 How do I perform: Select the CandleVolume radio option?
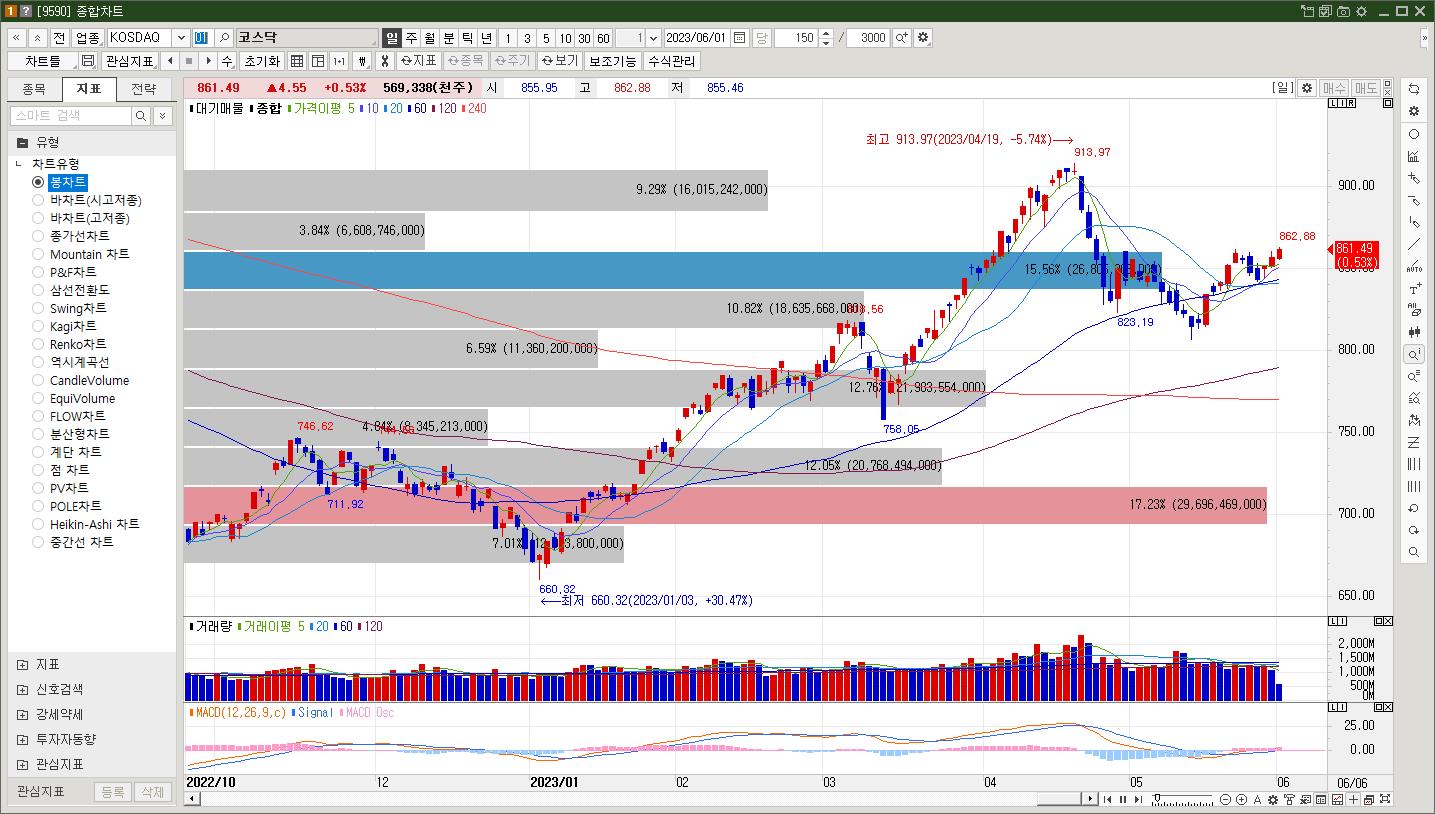38,380
